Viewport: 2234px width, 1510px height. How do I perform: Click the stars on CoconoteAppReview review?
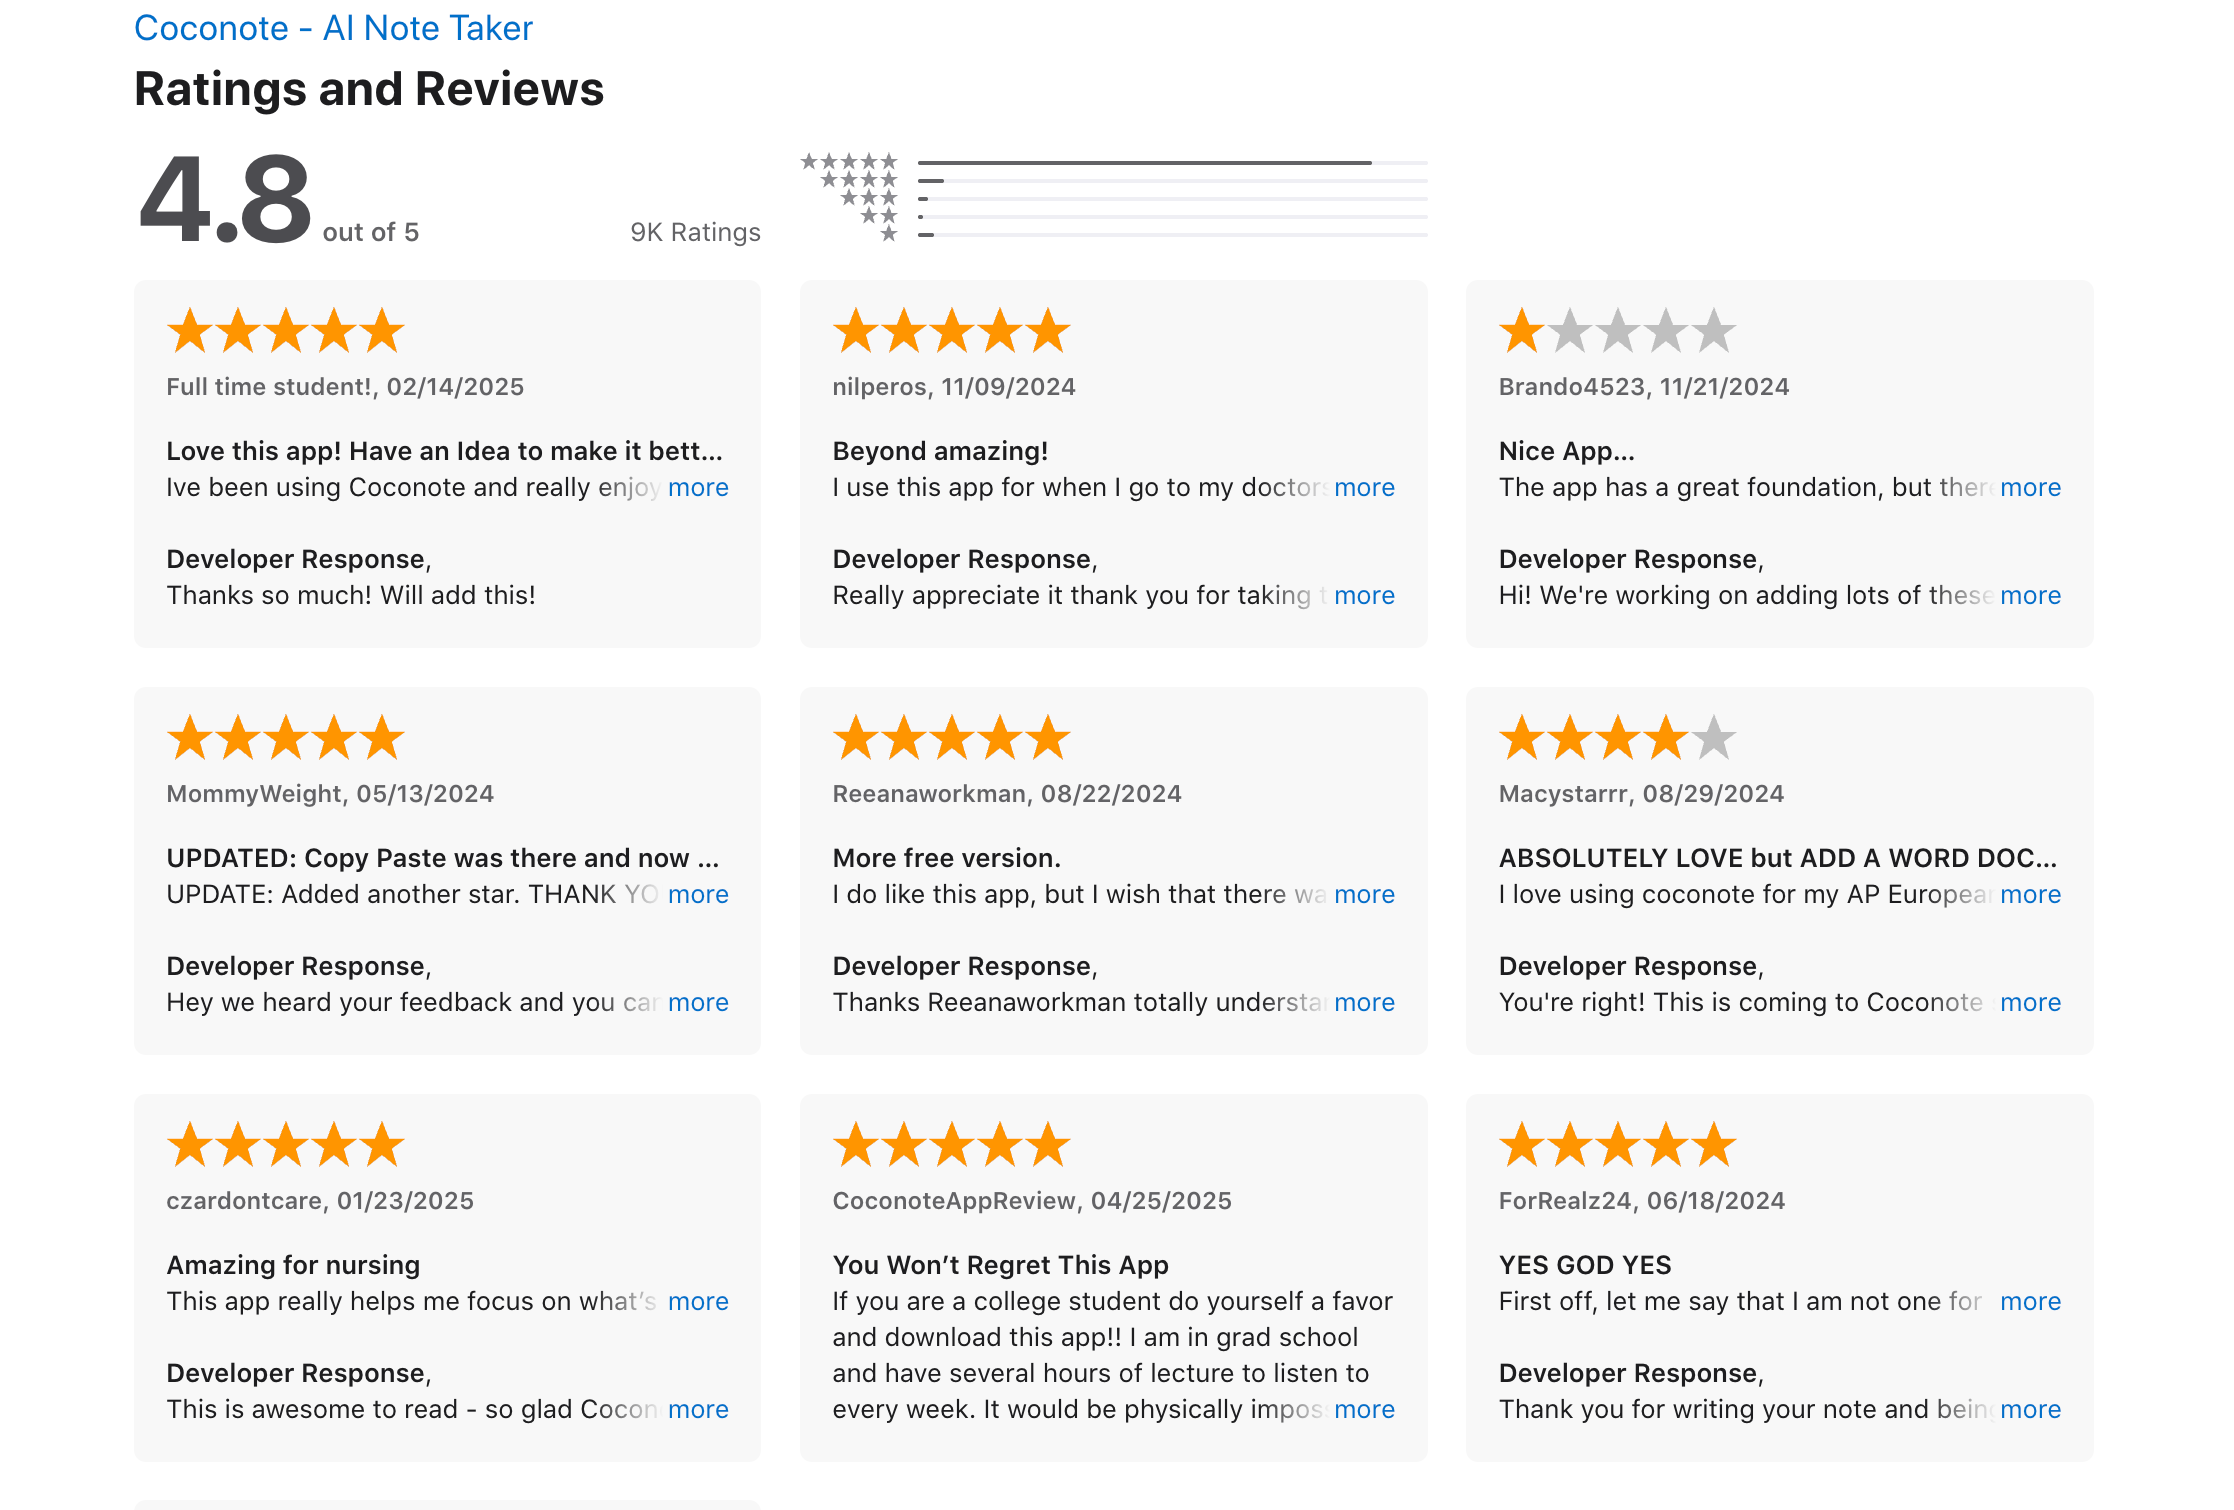pos(951,1144)
